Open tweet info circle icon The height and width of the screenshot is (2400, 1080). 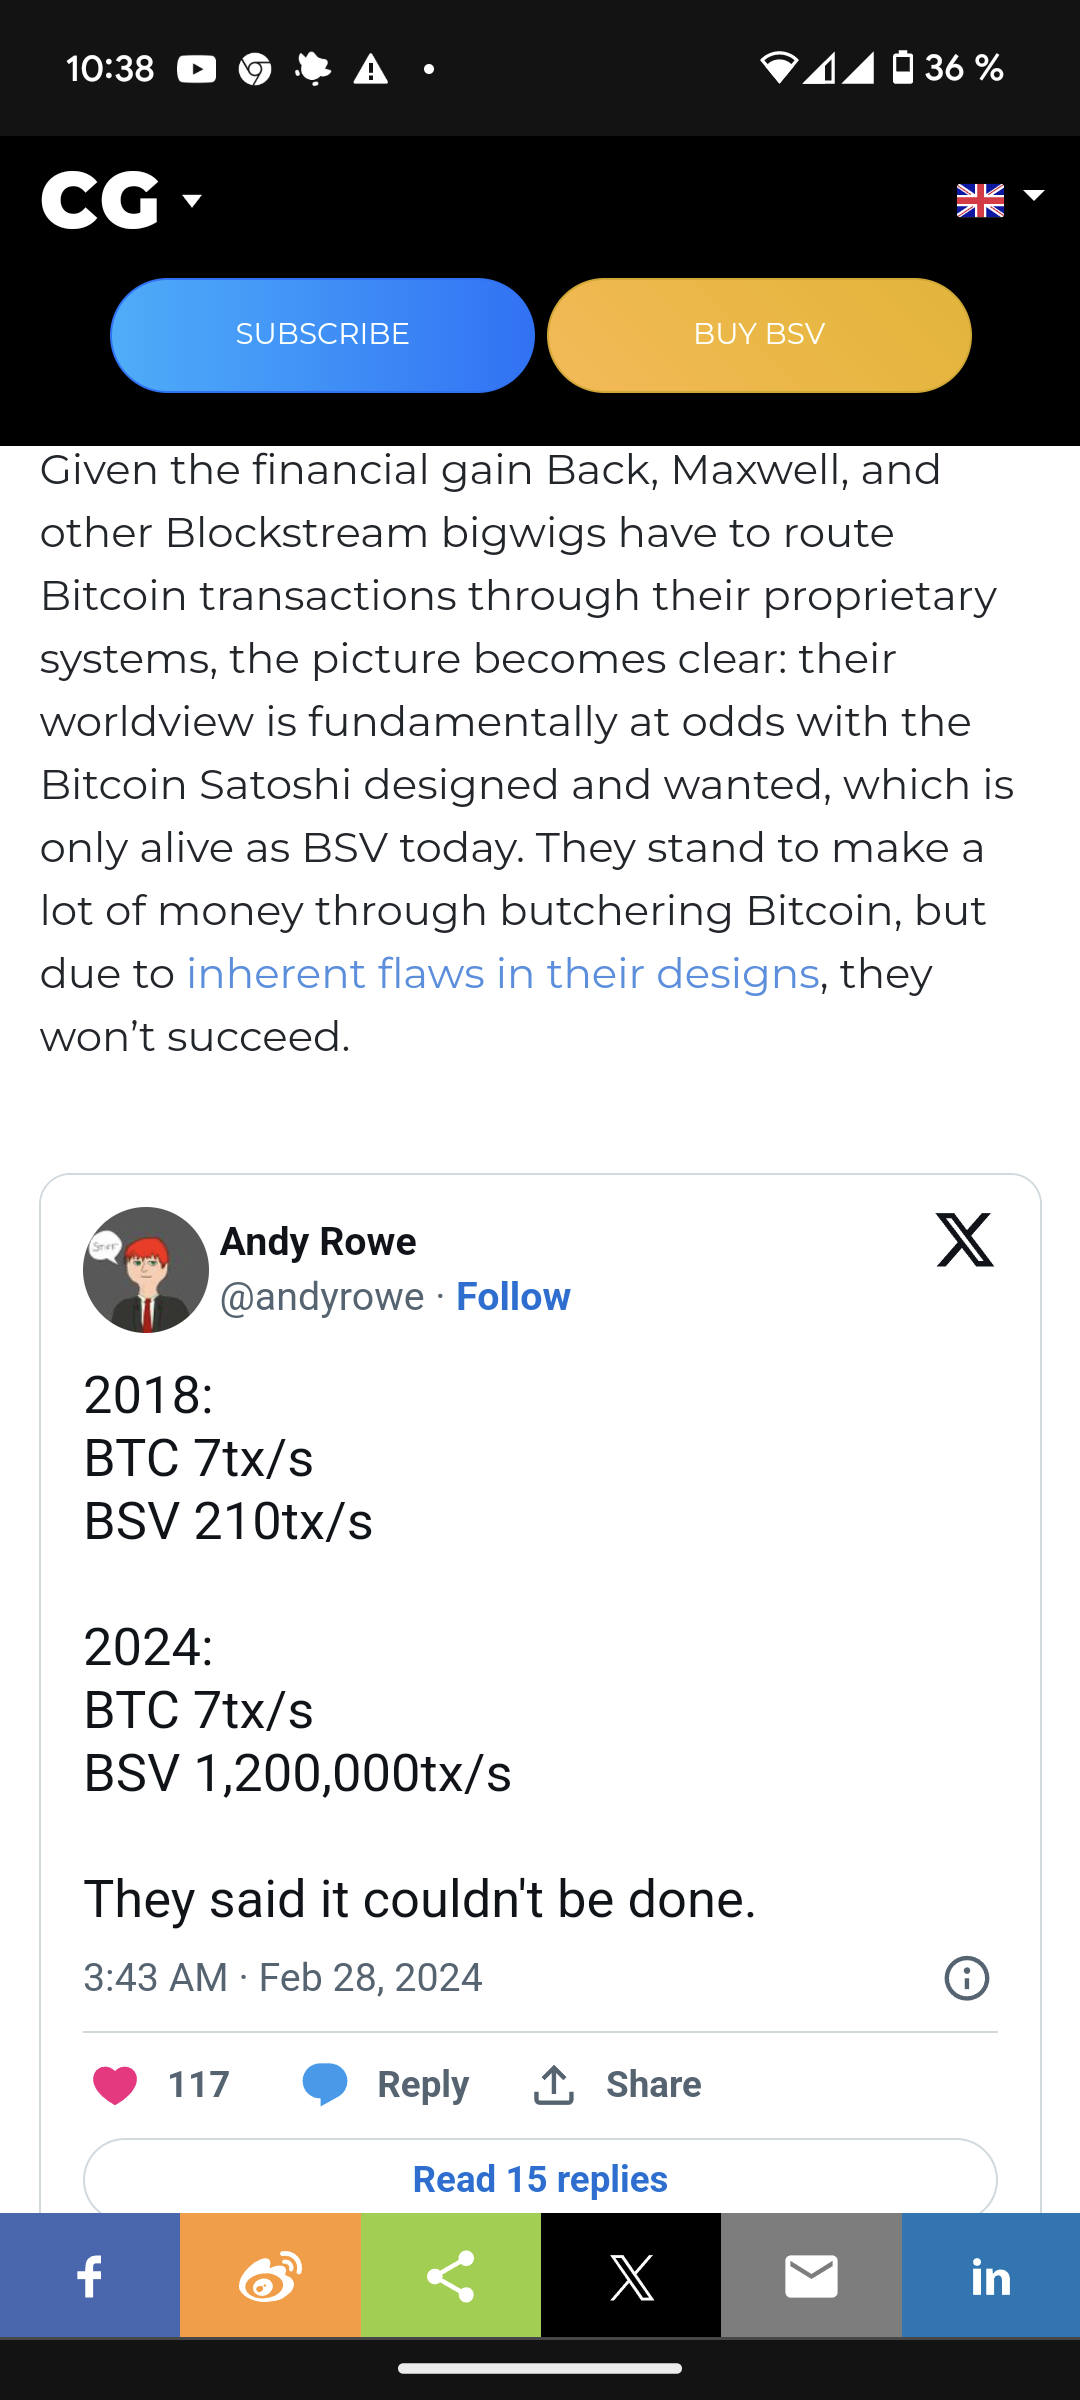(x=966, y=1978)
